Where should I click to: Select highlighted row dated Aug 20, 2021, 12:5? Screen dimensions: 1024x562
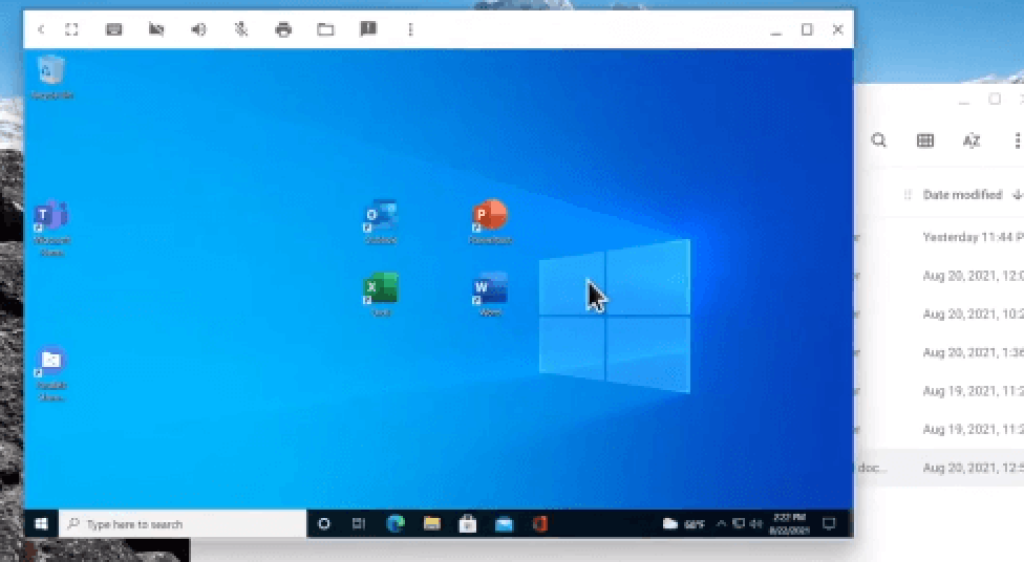[939, 467]
